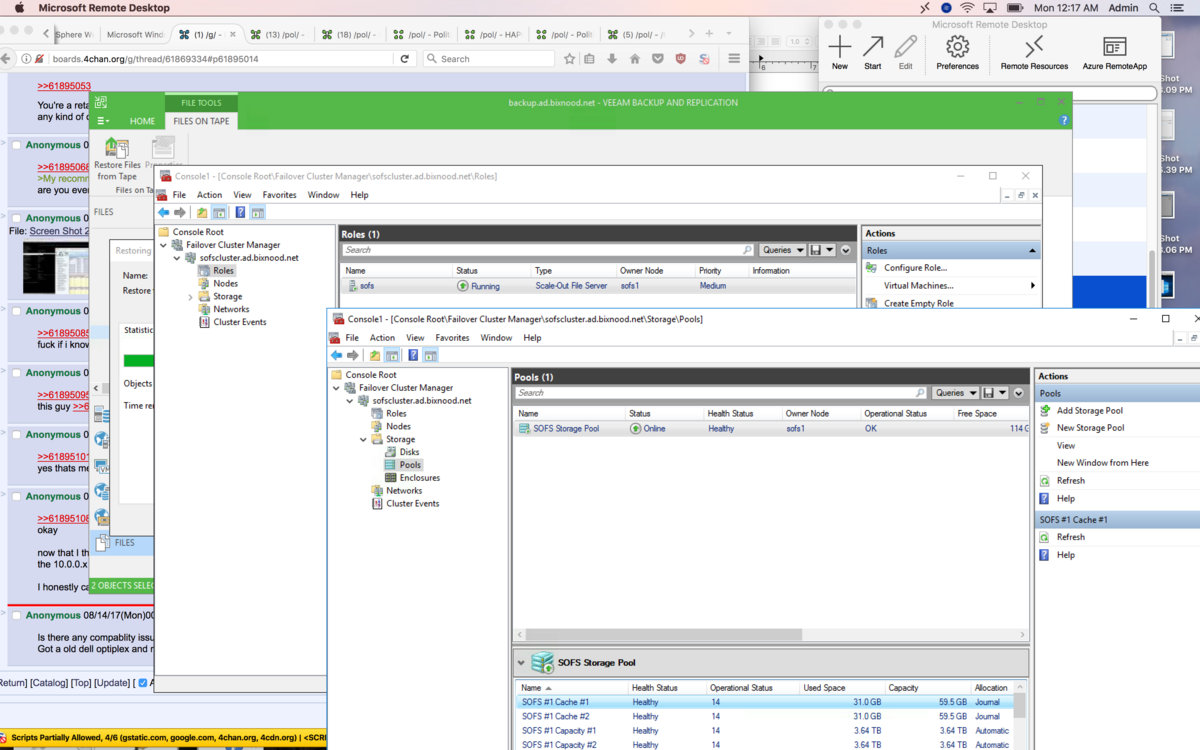Open Remote Resources in Remote Desktop window
Image resolution: width=1200 pixels, height=750 pixels.
click(x=1034, y=47)
